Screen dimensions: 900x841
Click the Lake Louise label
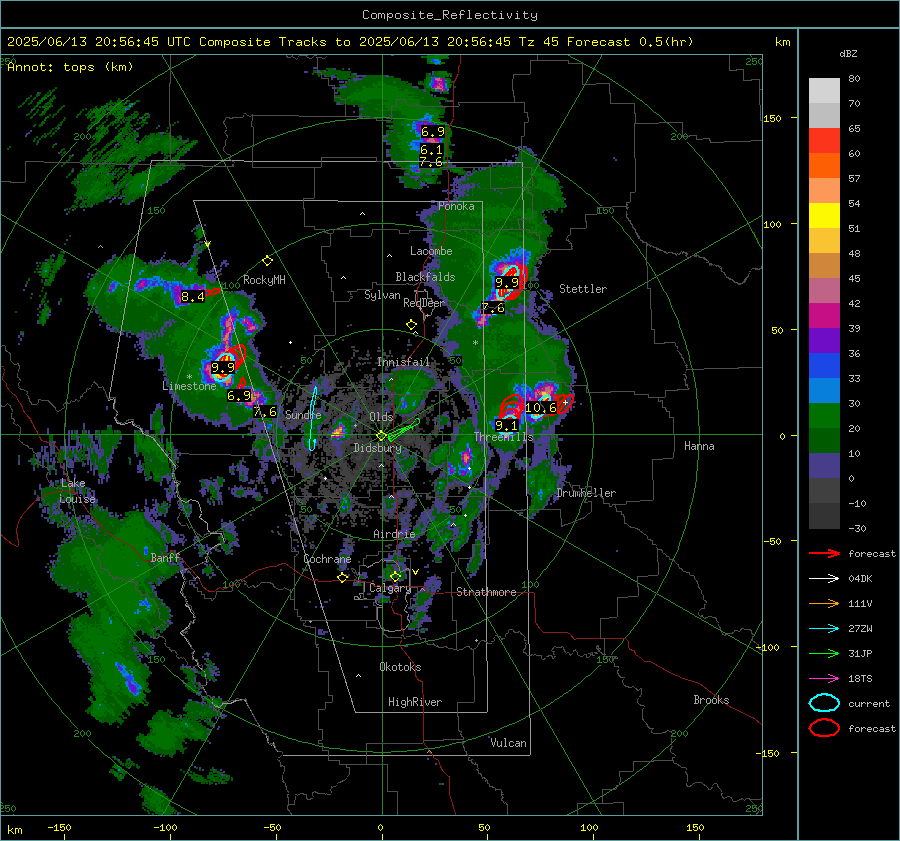[77, 491]
